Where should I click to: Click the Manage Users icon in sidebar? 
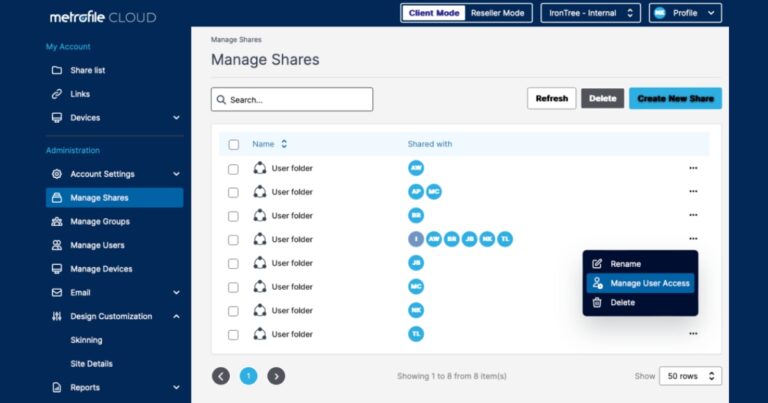(57, 245)
